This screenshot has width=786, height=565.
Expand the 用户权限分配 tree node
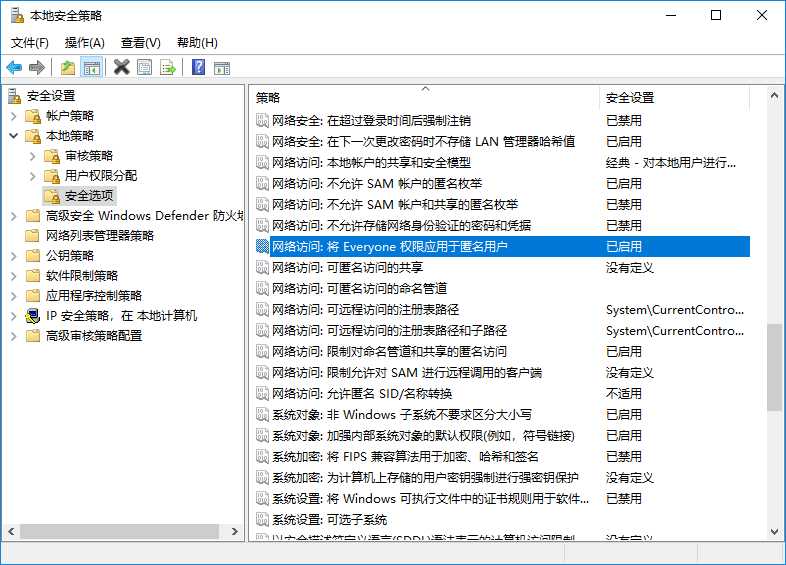(33, 176)
